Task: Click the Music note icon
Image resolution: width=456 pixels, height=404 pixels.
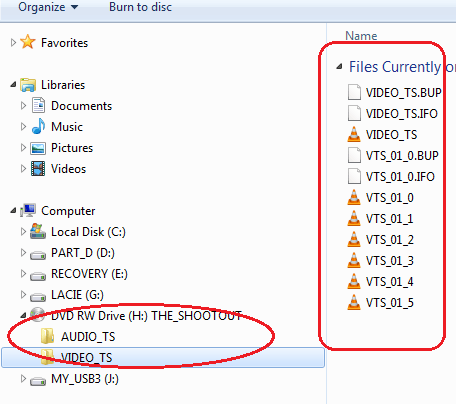Action: [38, 126]
